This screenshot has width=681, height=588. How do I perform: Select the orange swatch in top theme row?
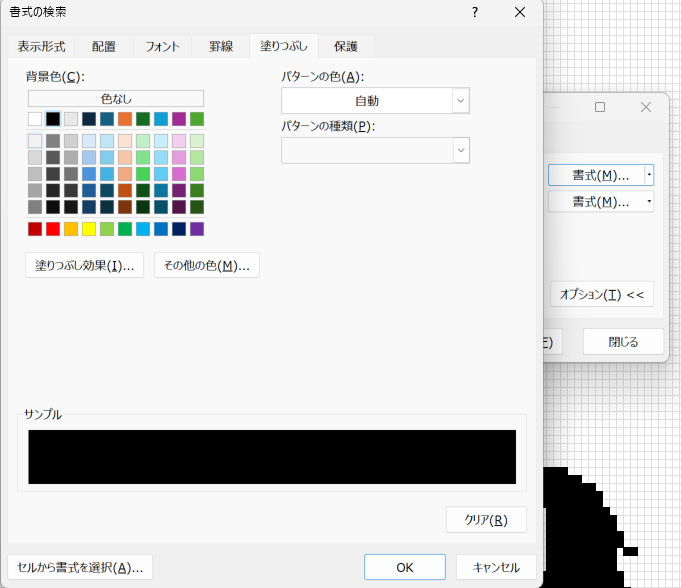click(x=125, y=119)
